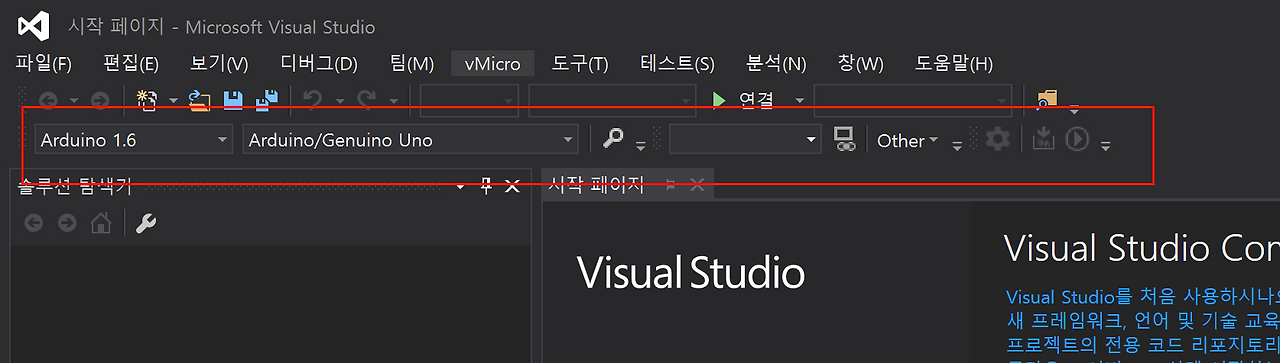Open the vMicro menu

click(493, 64)
